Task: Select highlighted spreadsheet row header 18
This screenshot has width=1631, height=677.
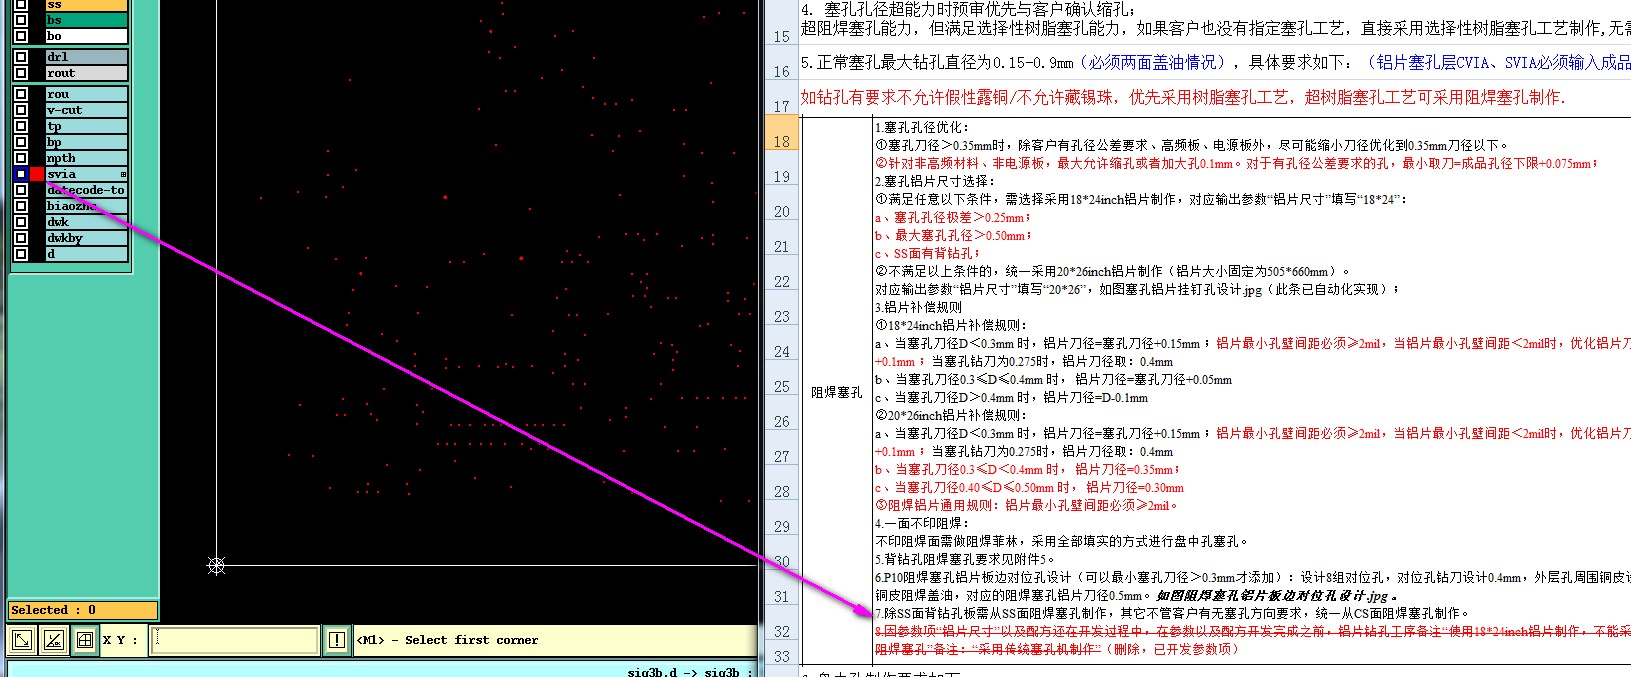Action: 781,134
